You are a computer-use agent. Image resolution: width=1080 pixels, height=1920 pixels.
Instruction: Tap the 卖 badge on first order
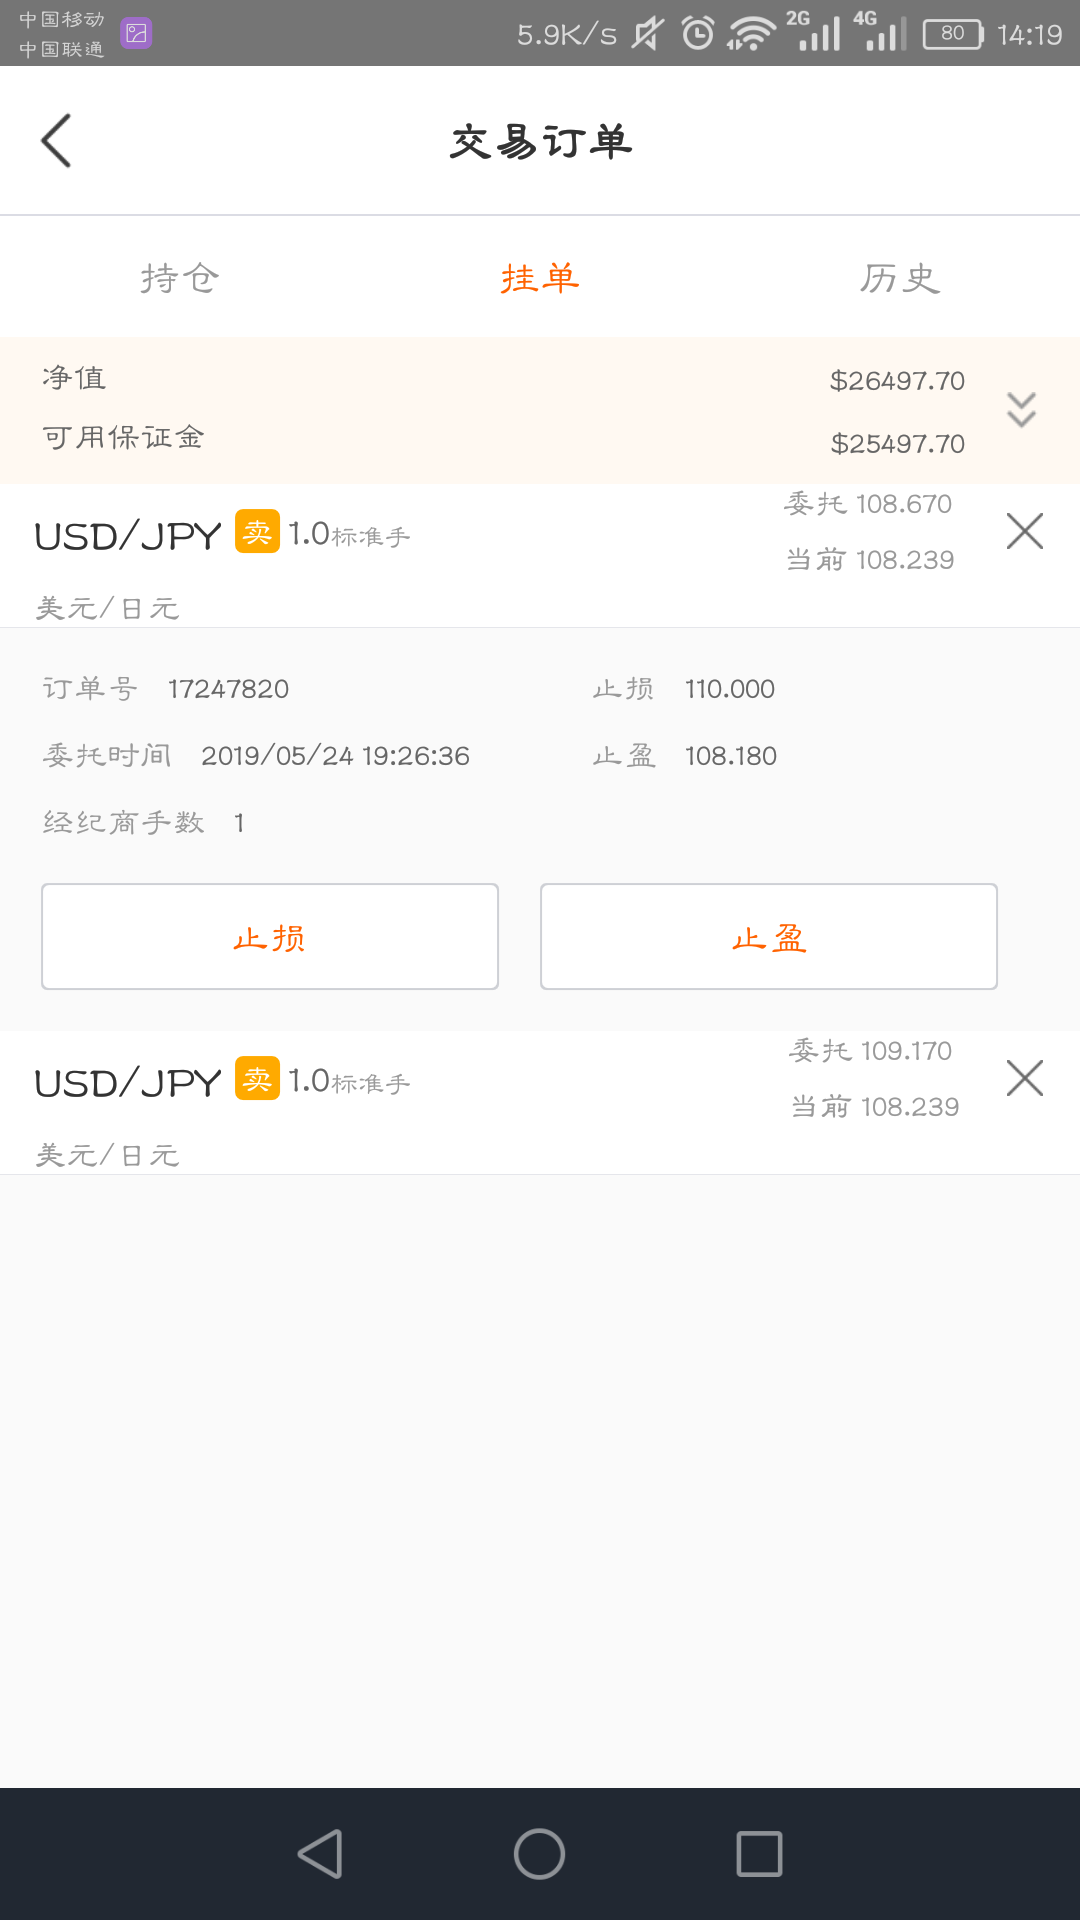[x=257, y=531]
